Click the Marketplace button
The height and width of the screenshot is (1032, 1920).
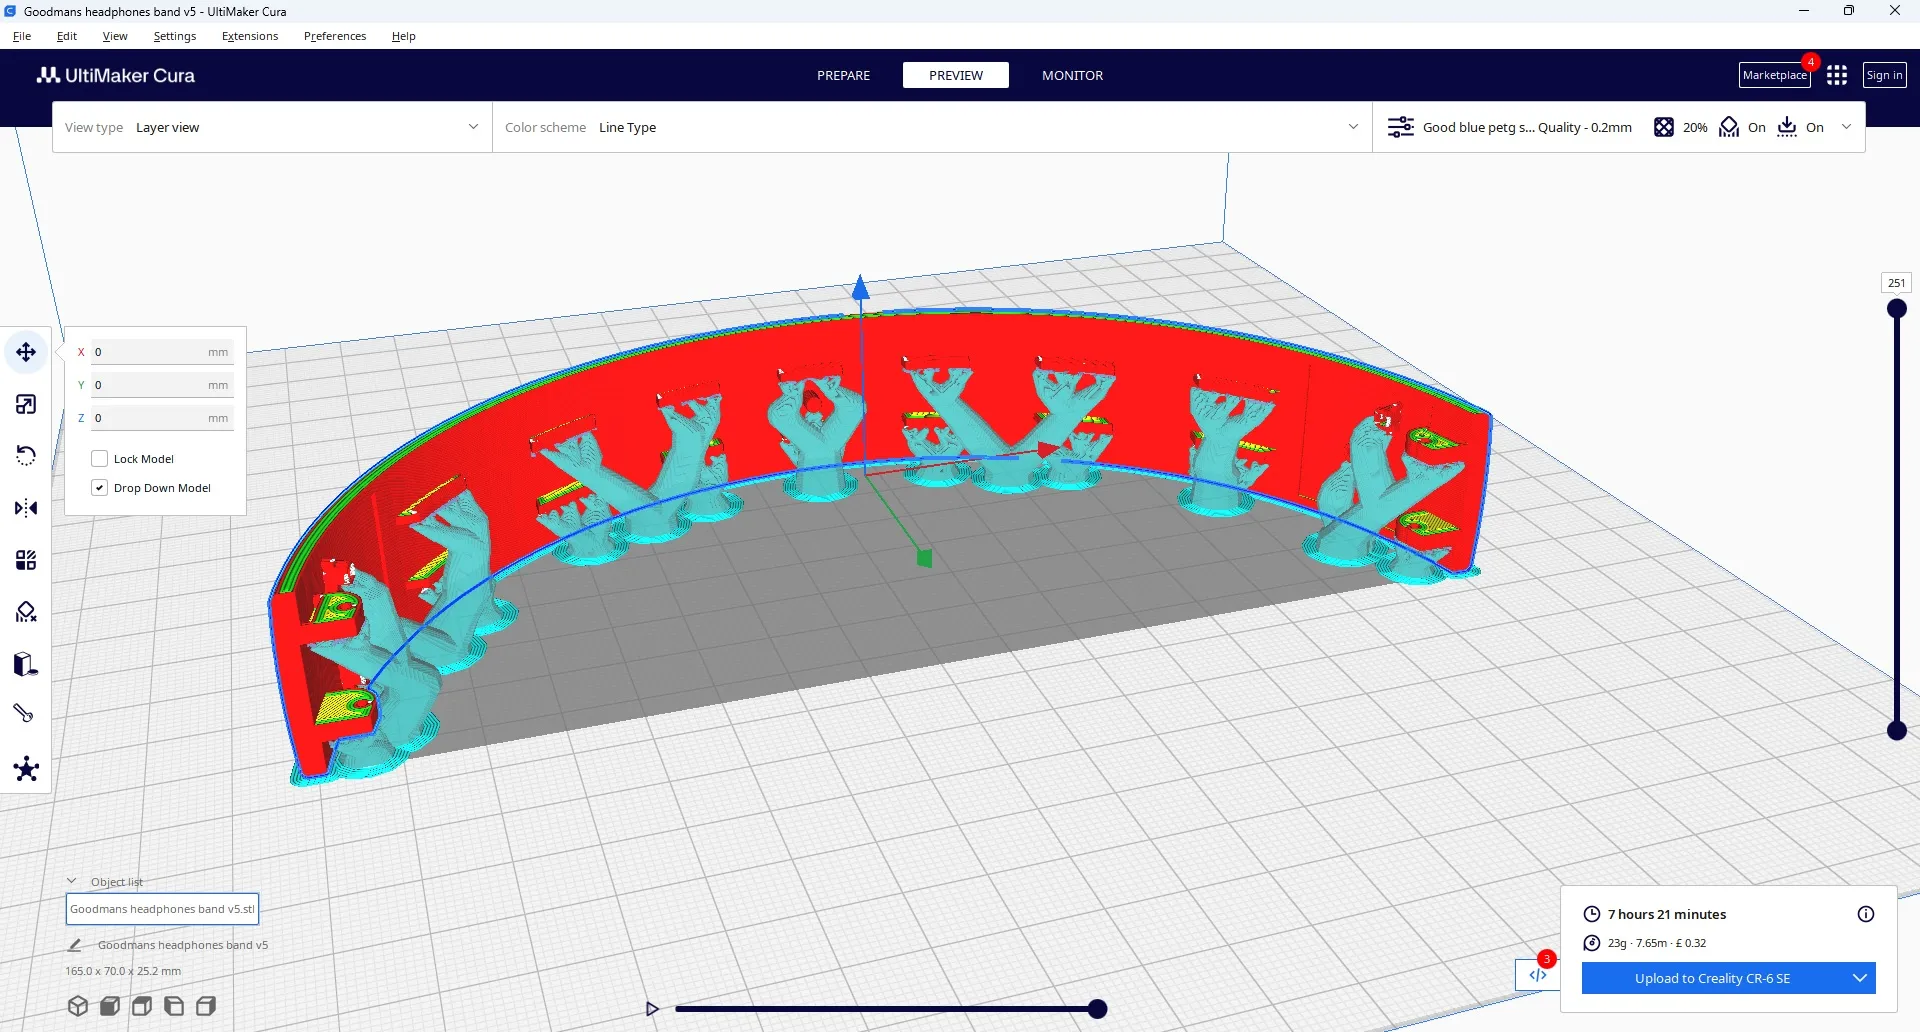1774,75
